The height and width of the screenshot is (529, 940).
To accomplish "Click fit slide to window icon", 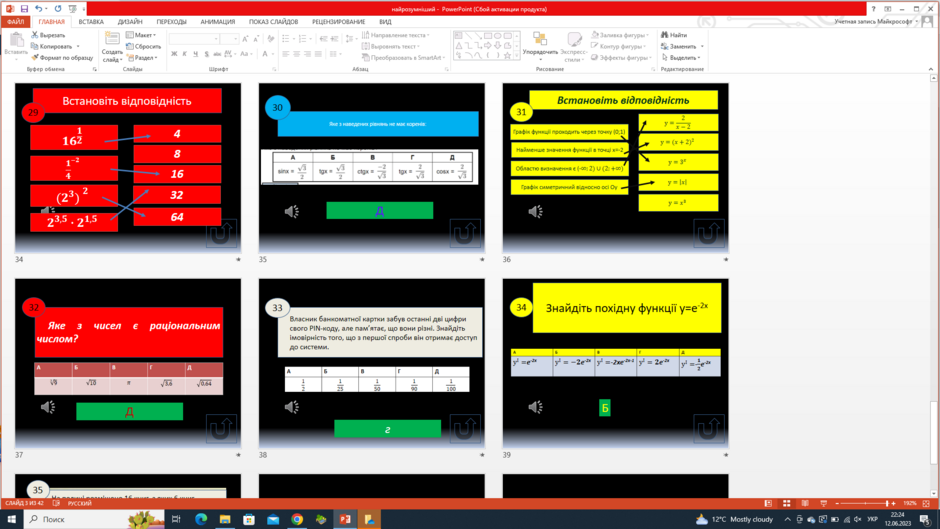I will point(926,503).
